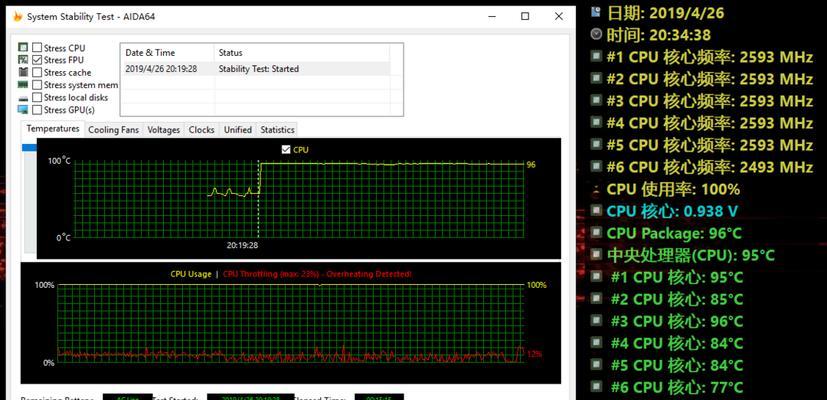Click the Status column header
Viewport: 827px width, 400px height.
(302, 53)
